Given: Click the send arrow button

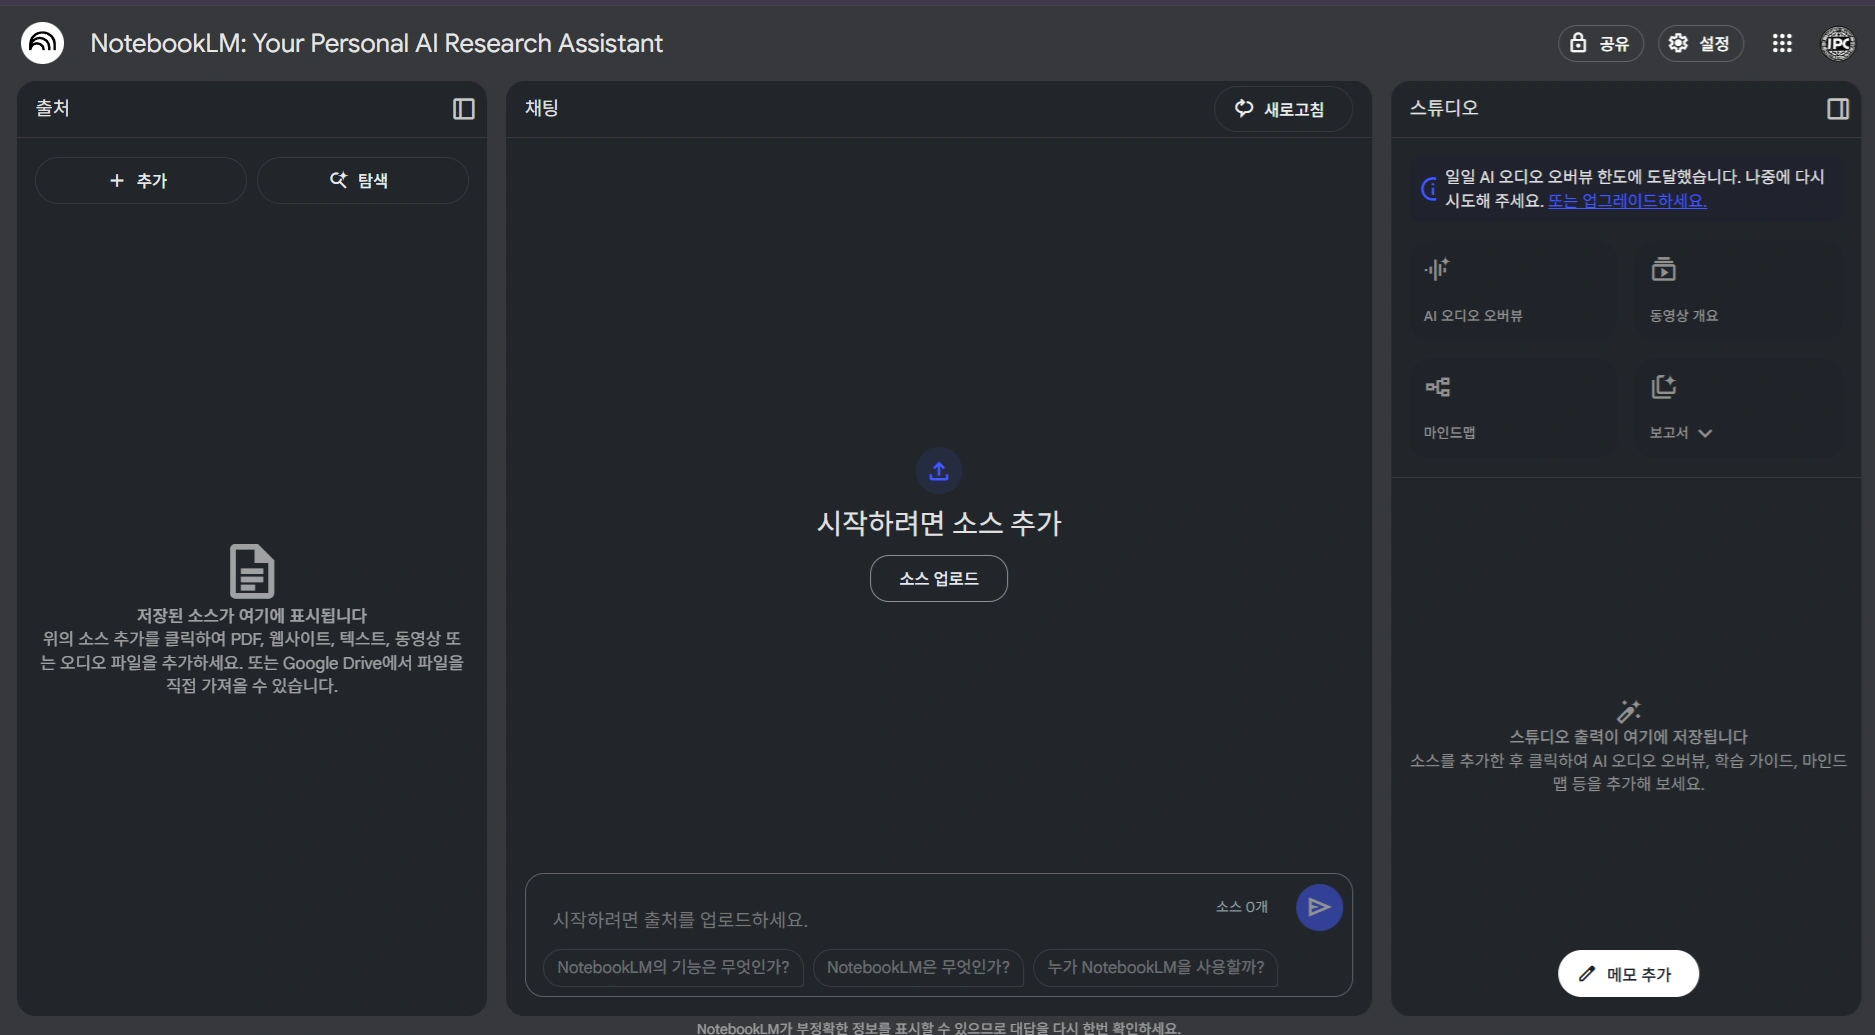Looking at the screenshot, I should click(x=1318, y=907).
